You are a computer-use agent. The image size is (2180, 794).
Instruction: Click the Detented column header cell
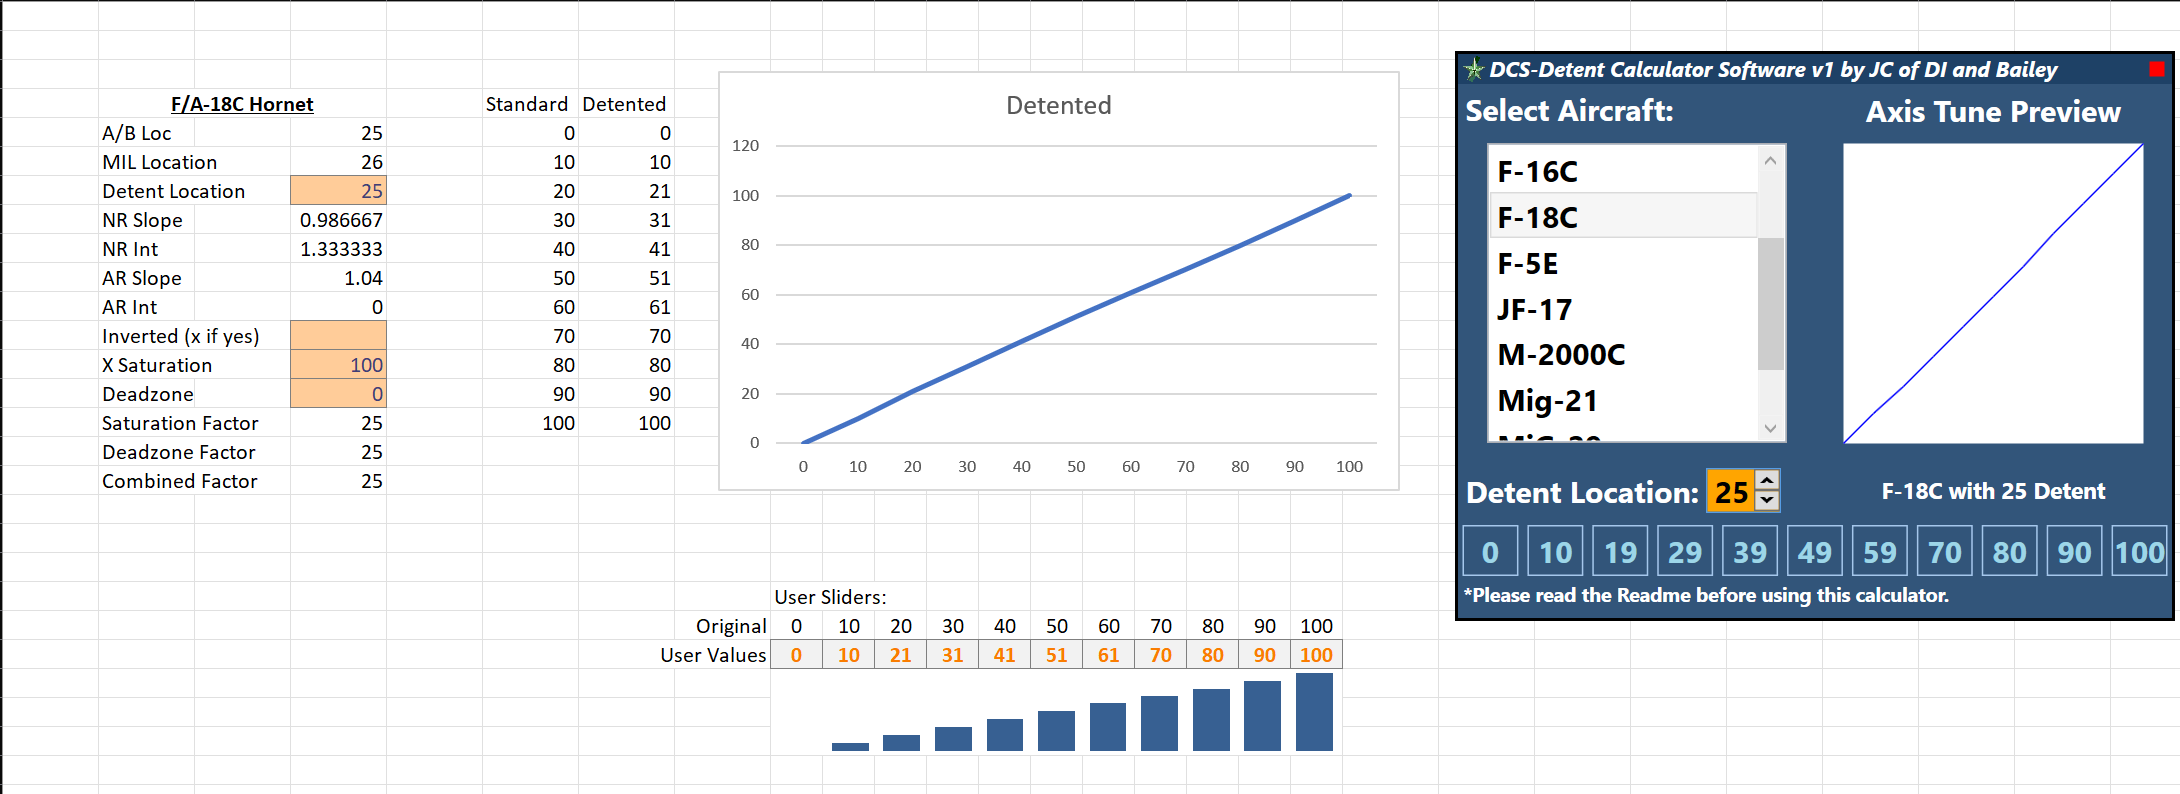[x=624, y=103]
